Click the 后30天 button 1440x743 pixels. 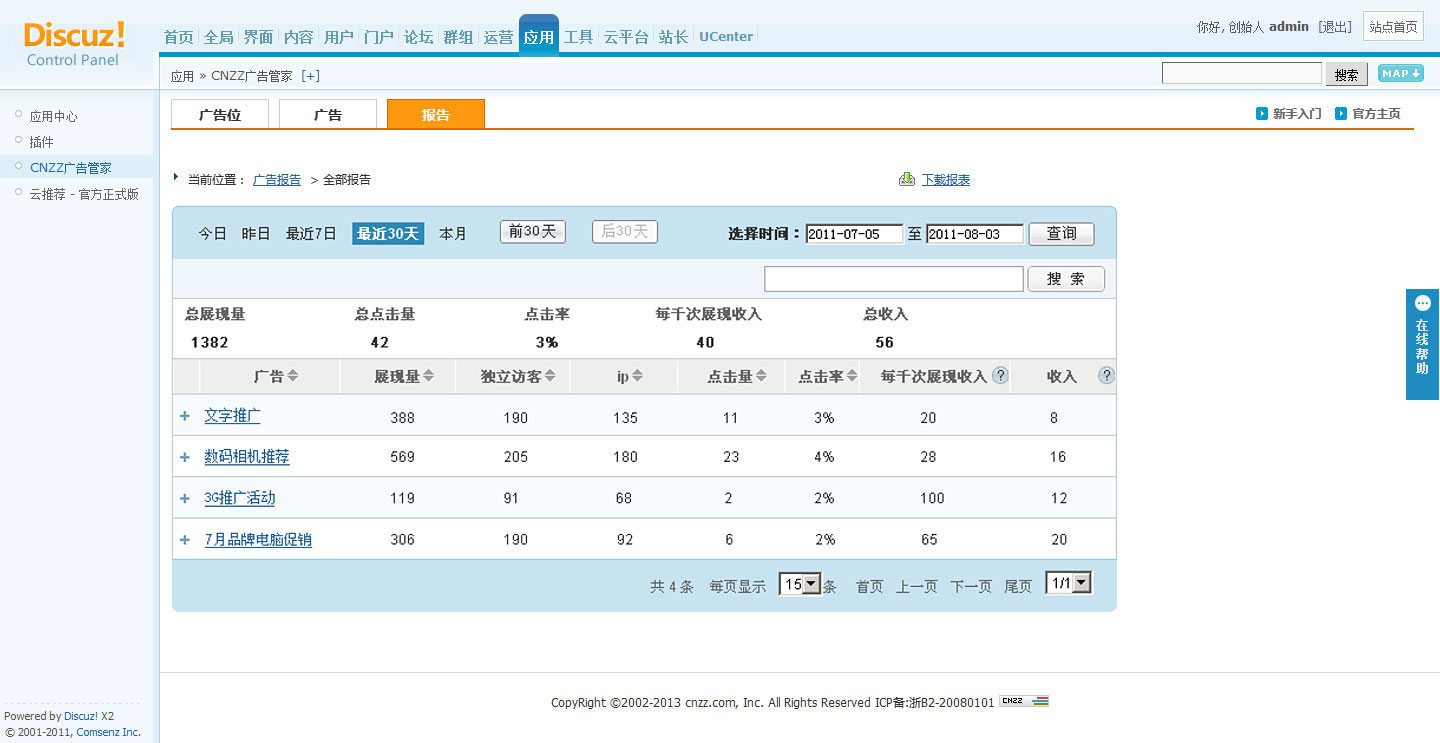pos(625,232)
